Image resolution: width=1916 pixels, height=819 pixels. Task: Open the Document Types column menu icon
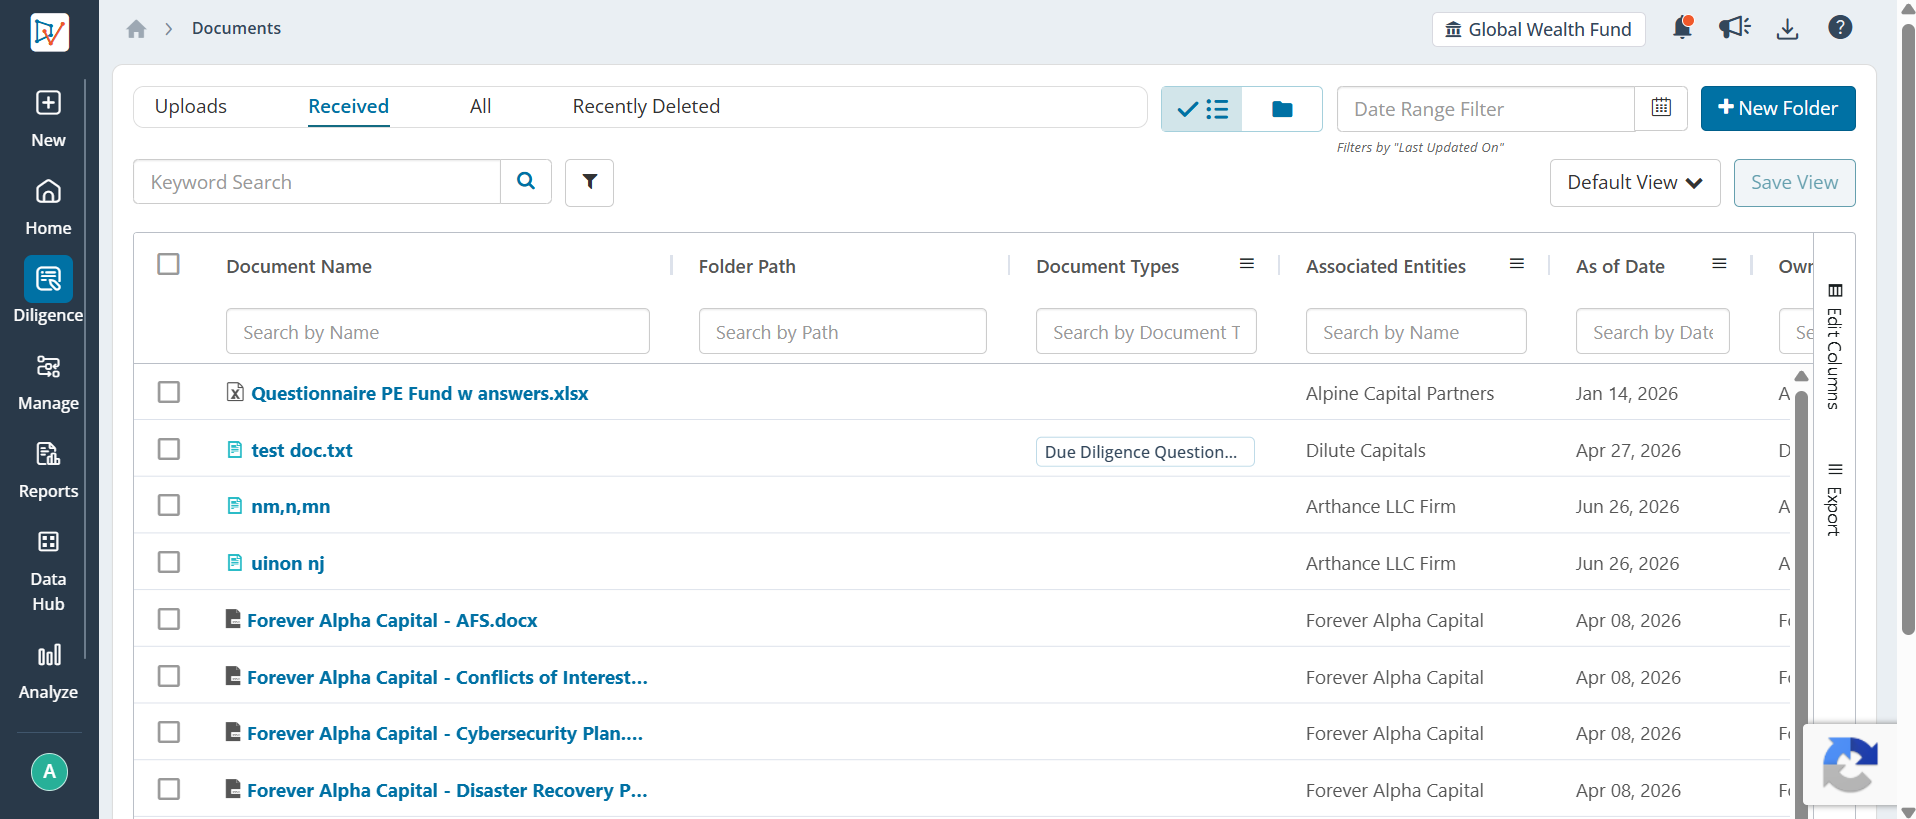pos(1247,264)
